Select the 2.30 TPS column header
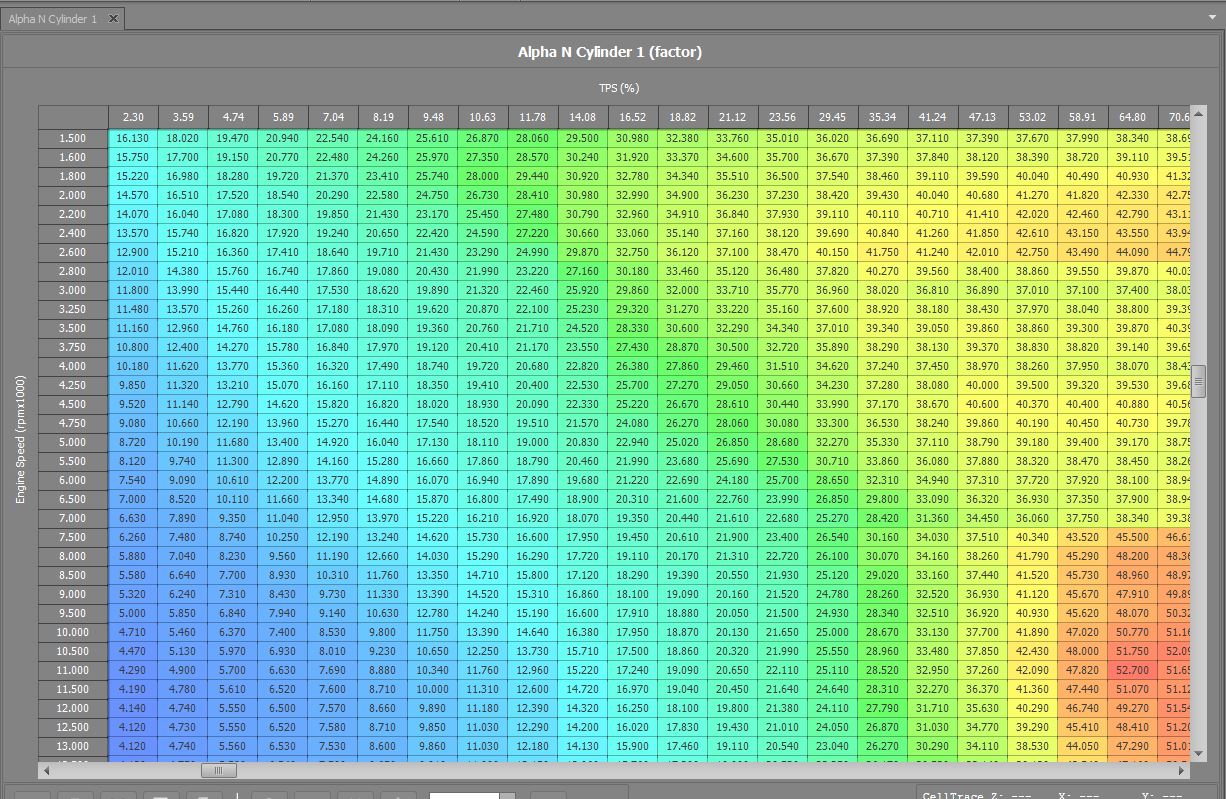Viewport: 1226px width, 799px height. pos(133,118)
